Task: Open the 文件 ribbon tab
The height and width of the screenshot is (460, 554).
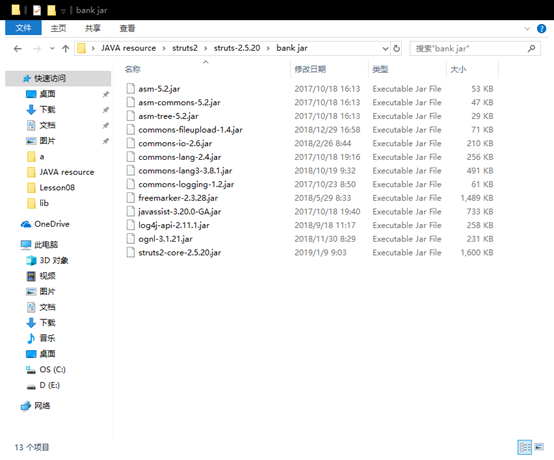Action: pyautogui.click(x=23, y=28)
